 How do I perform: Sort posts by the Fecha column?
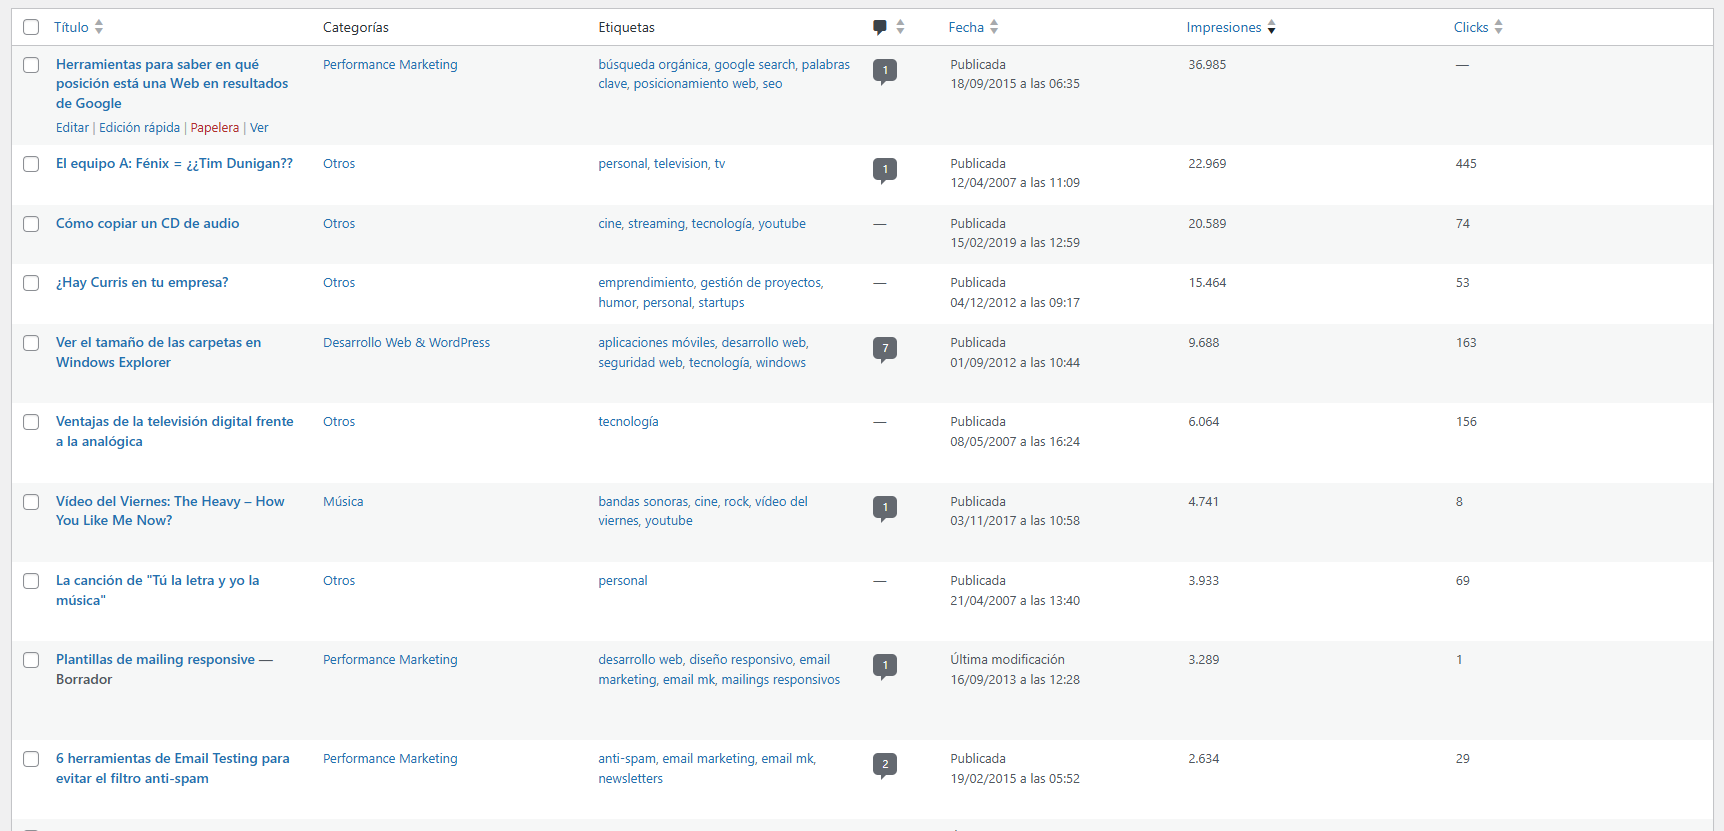[x=974, y=27]
